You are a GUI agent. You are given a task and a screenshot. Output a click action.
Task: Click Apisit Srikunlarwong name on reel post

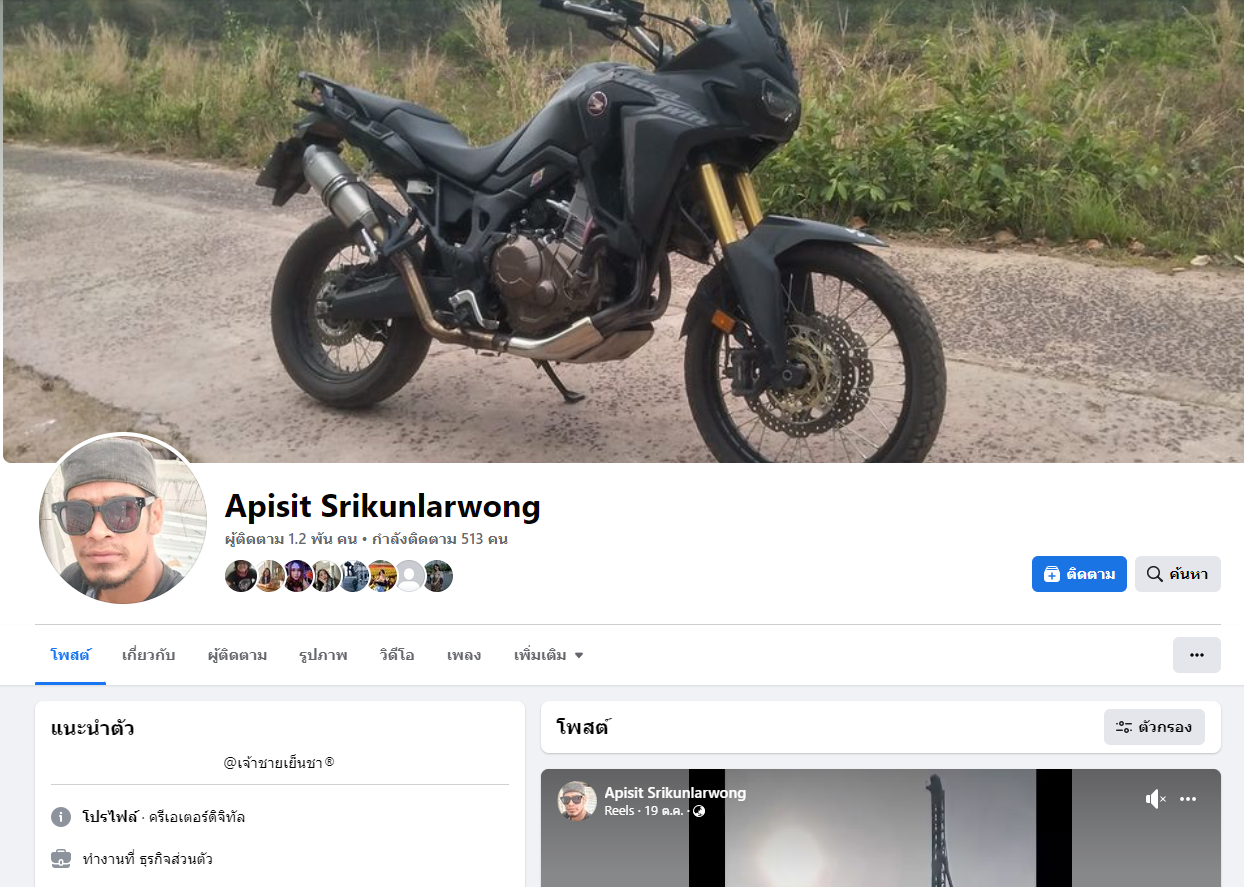tap(675, 793)
